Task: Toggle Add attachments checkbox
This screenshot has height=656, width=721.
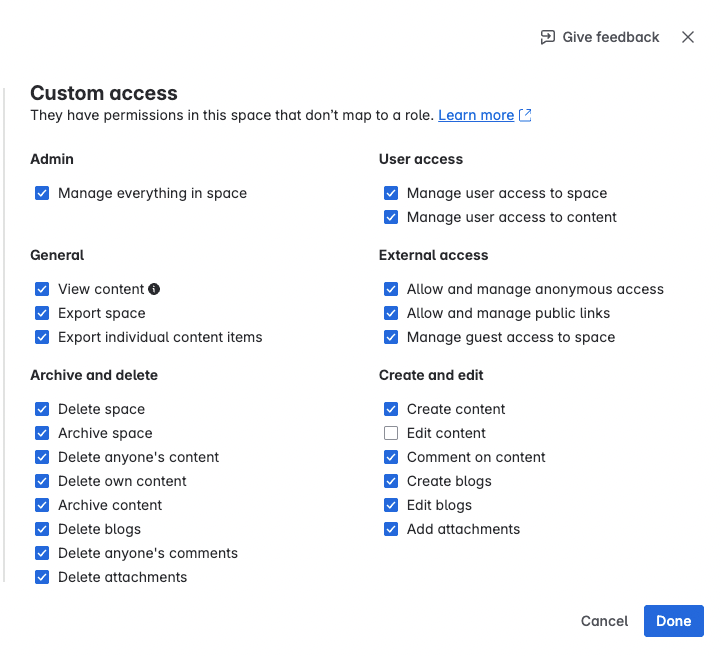Action: (391, 529)
